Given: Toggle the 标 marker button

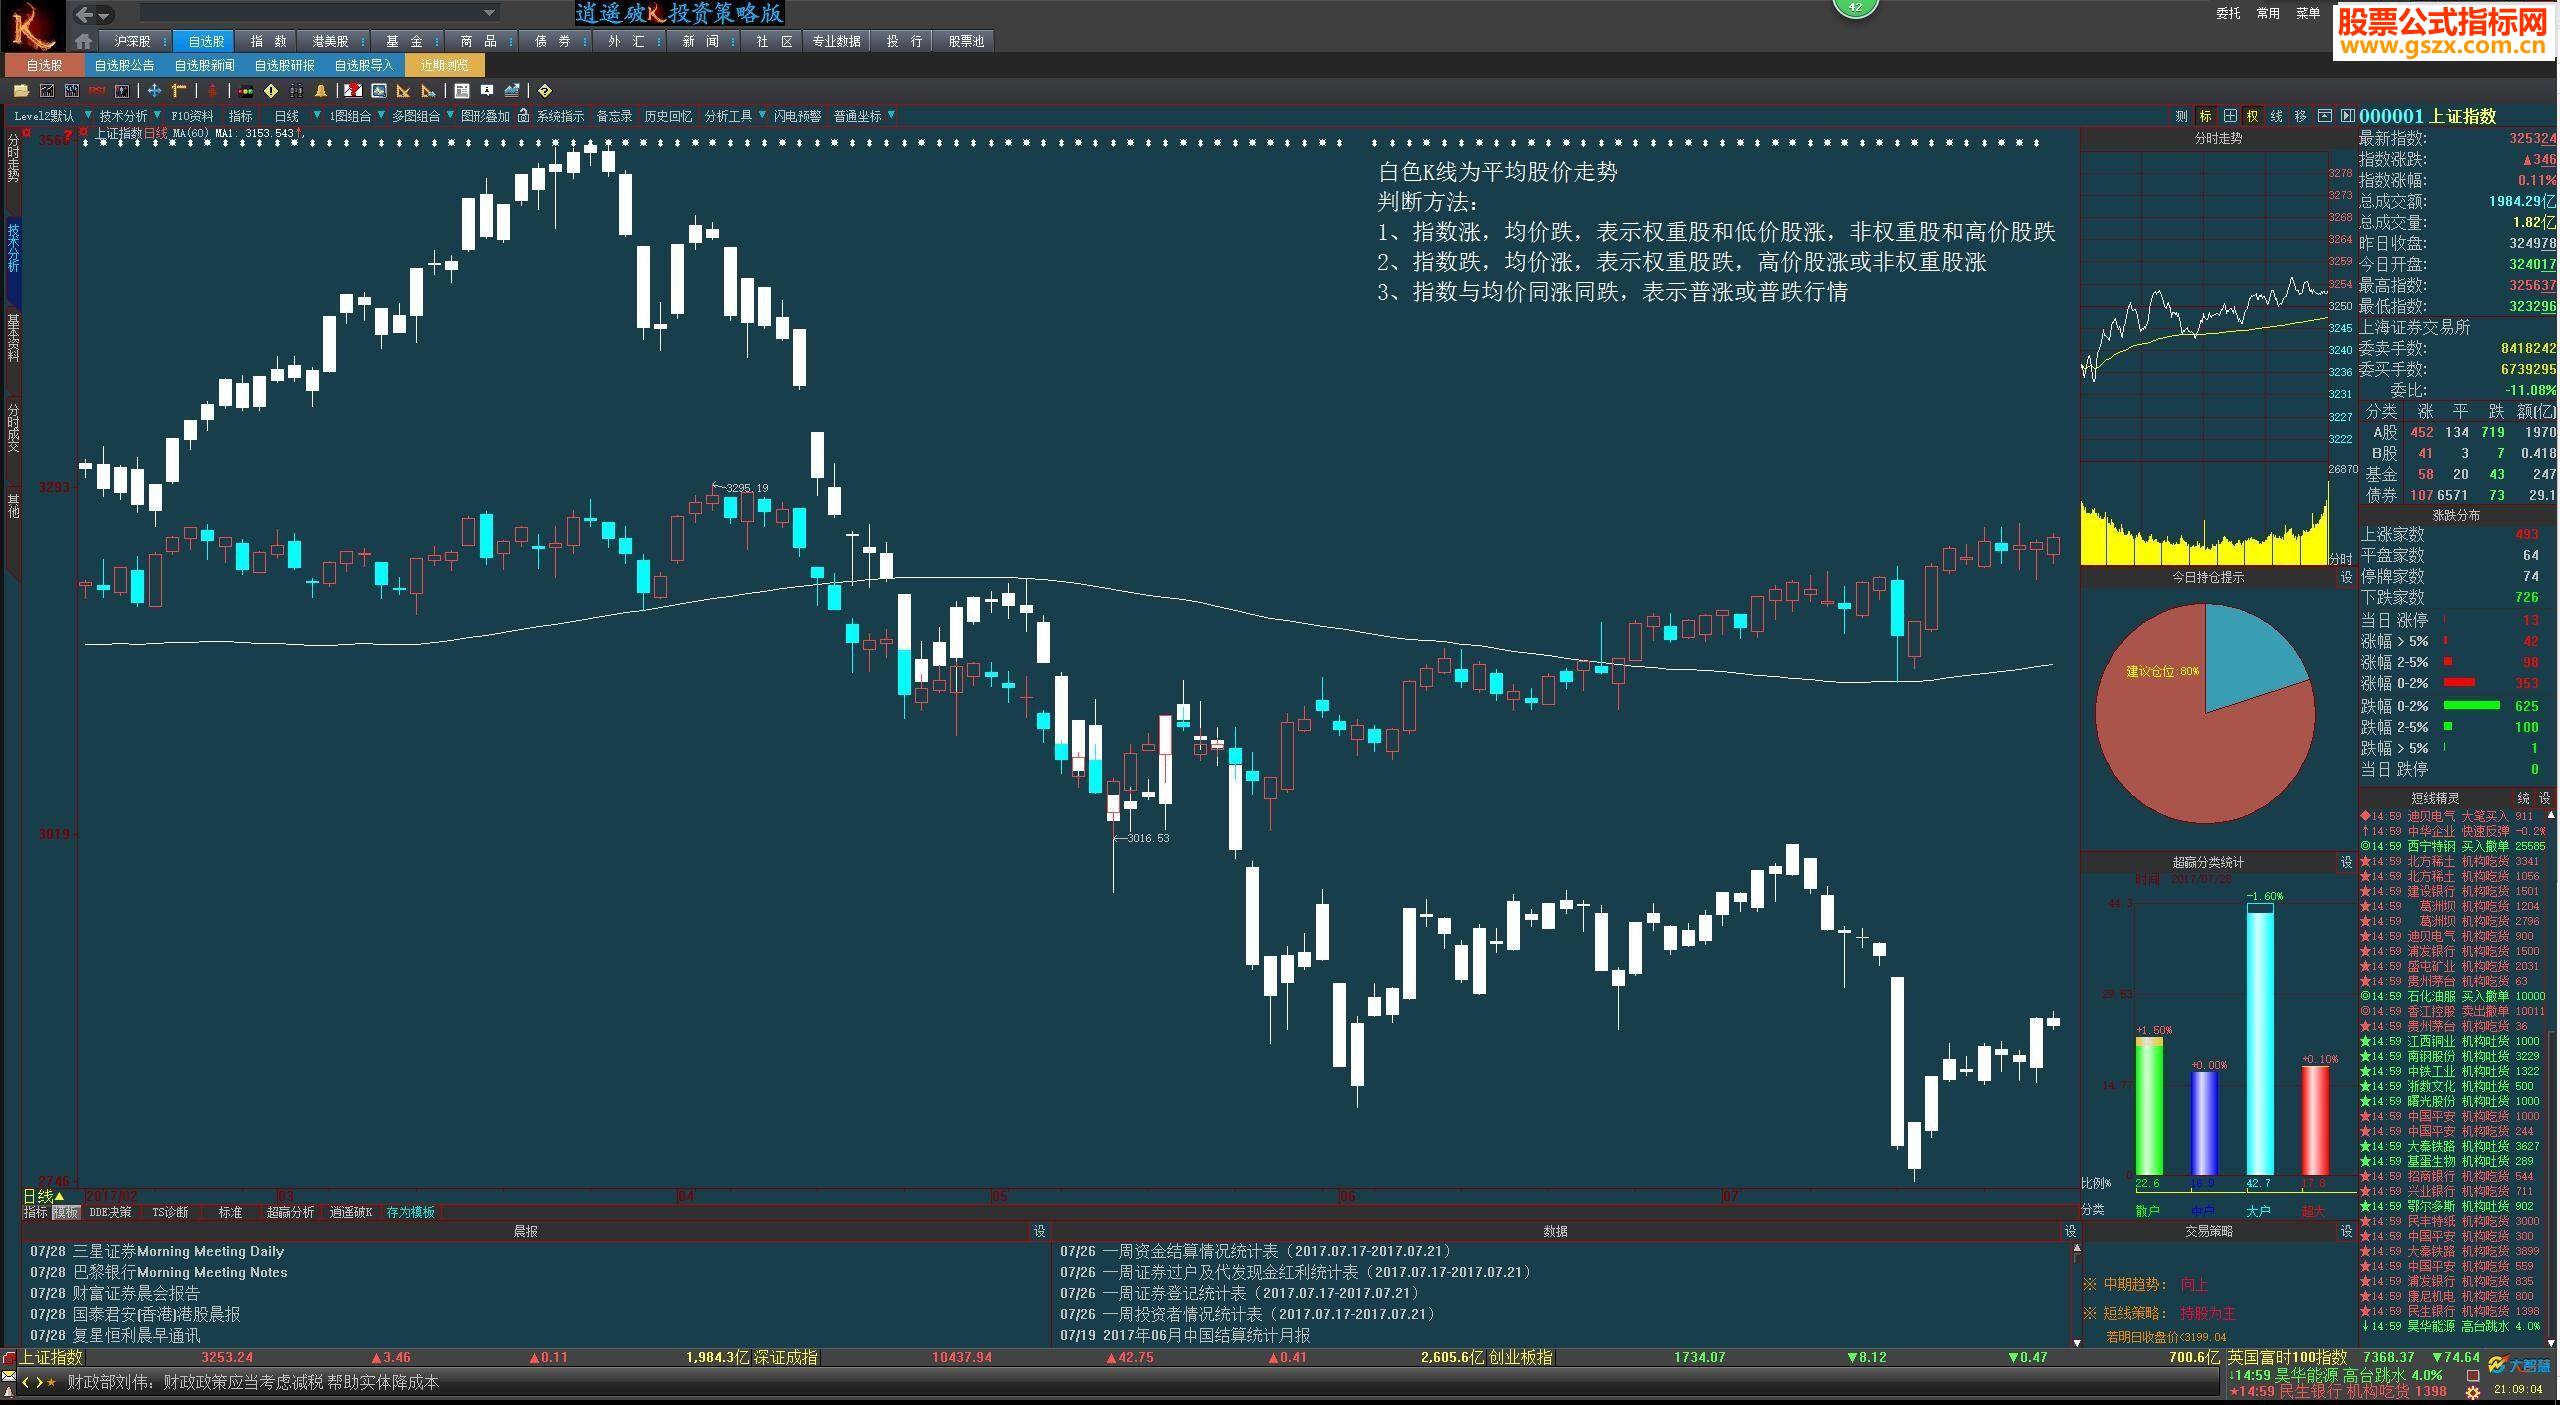Looking at the screenshot, I should (2205, 116).
